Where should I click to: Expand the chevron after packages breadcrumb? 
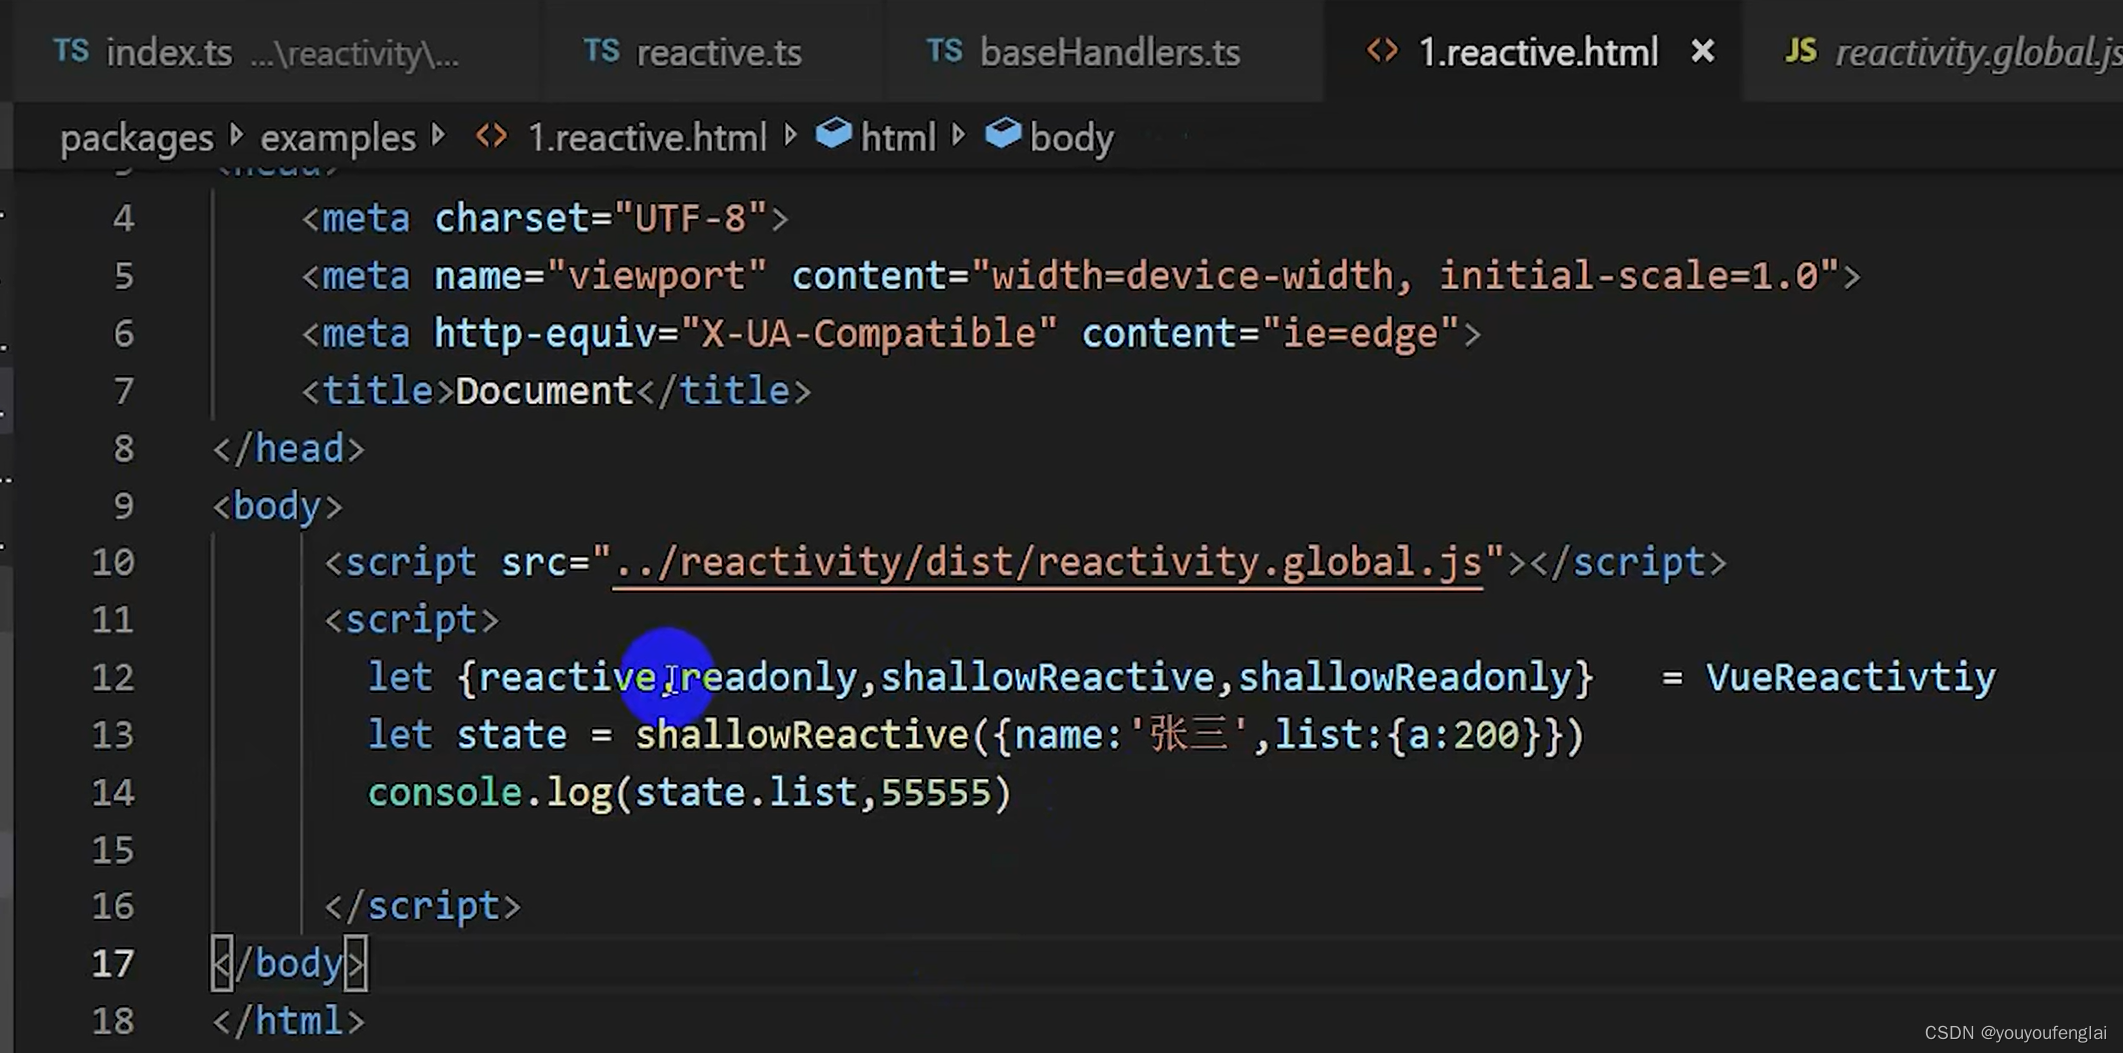click(x=237, y=135)
